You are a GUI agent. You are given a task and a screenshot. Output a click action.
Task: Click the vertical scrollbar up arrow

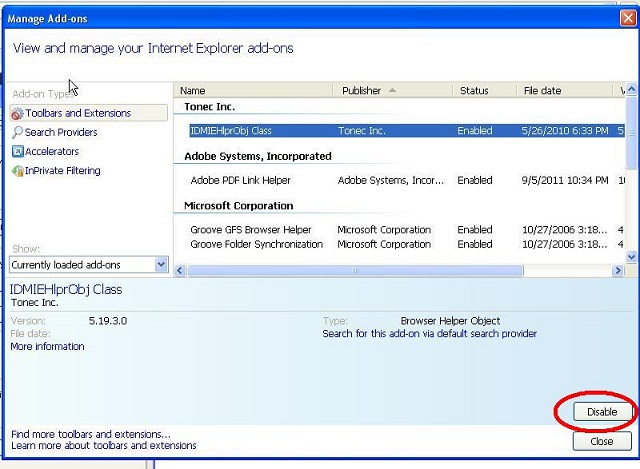tap(632, 91)
